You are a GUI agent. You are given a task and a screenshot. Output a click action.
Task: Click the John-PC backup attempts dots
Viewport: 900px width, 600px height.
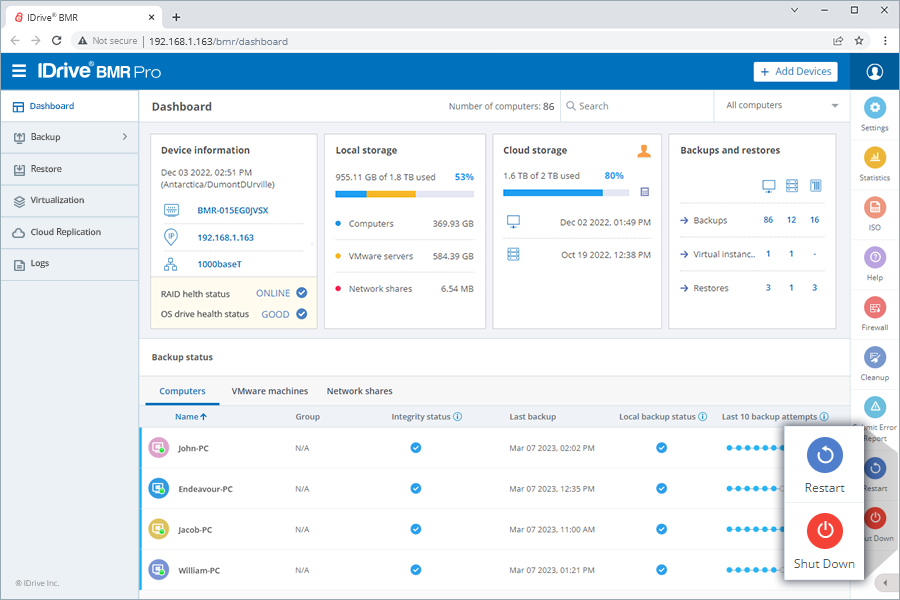point(755,448)
